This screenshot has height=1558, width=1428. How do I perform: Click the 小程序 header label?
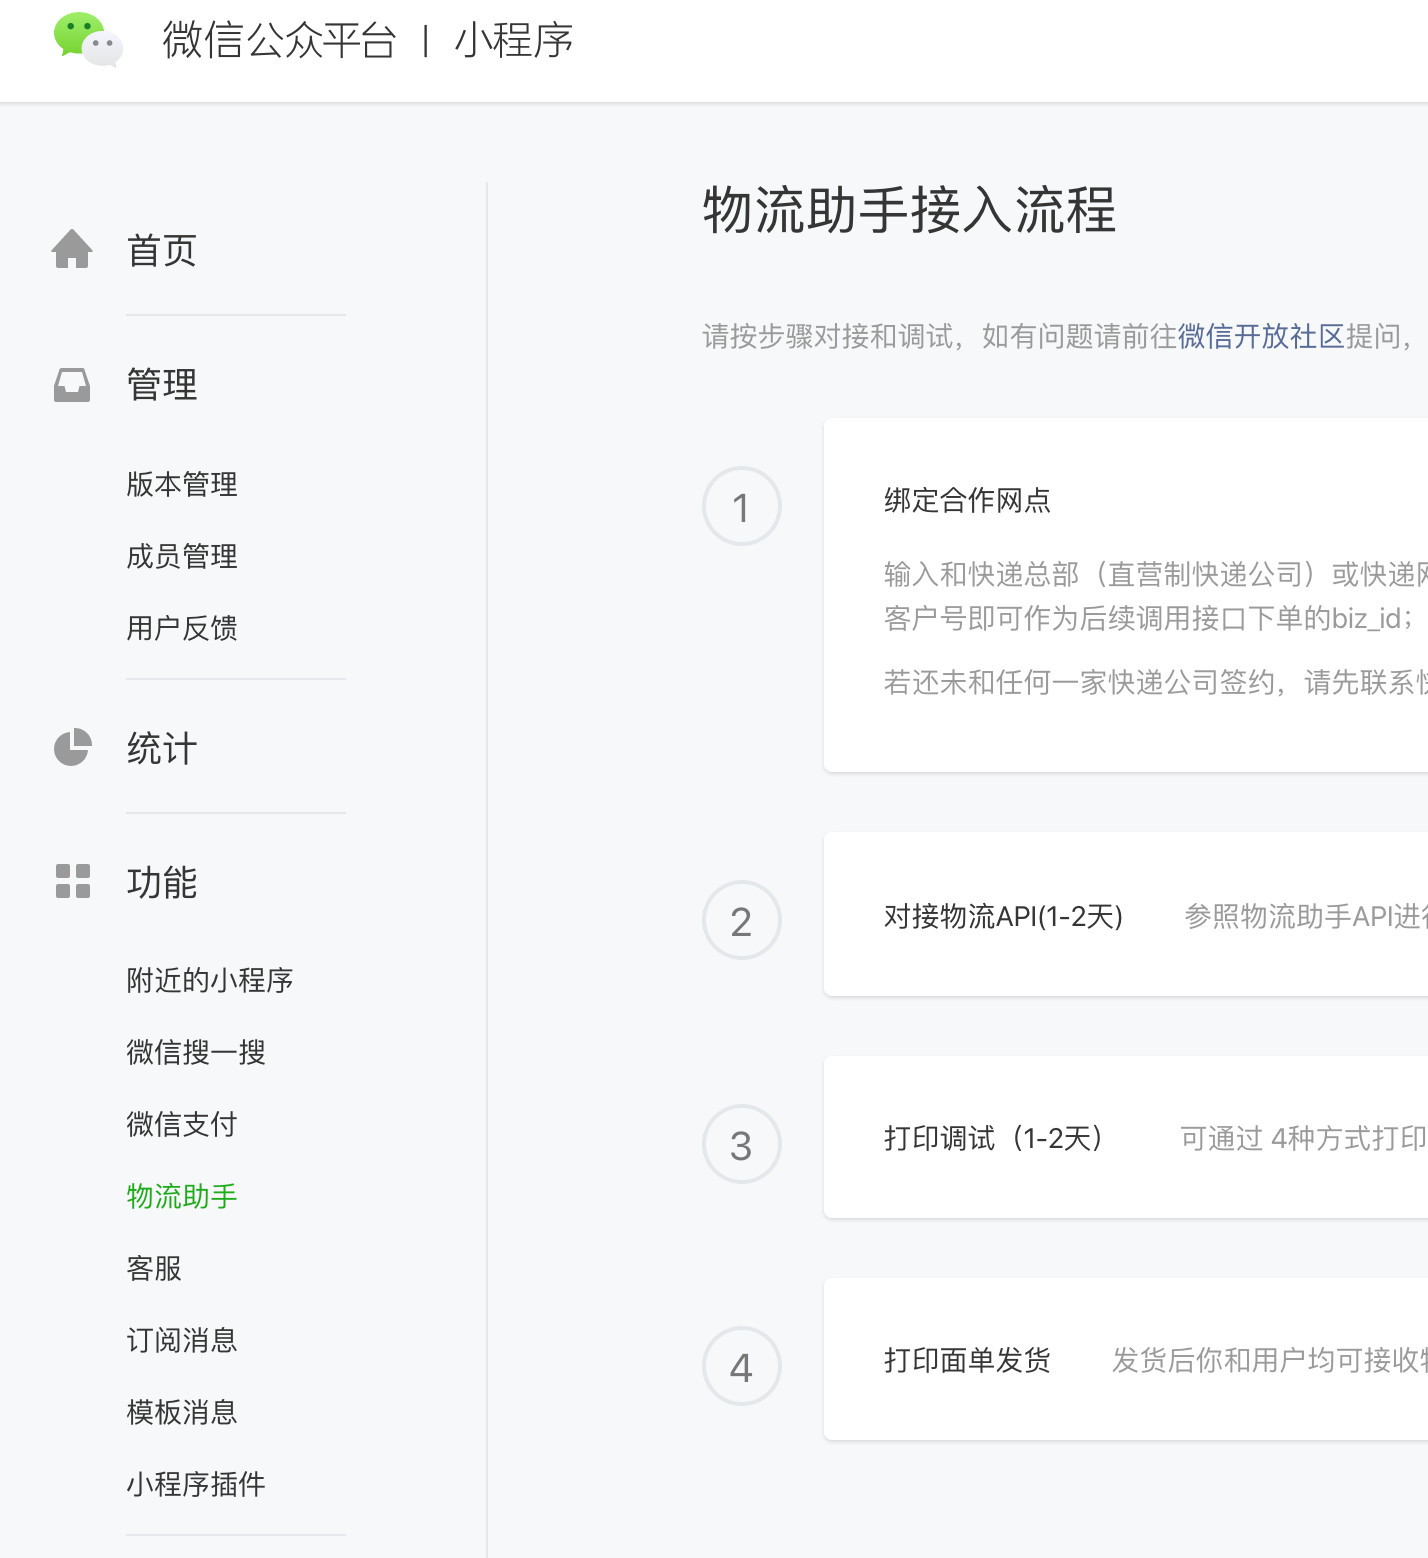pyautogui.click(x=514, y=41)
